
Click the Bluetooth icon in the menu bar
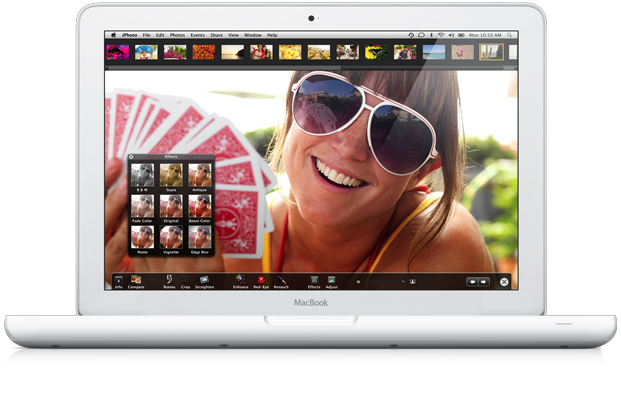[432, 35]
